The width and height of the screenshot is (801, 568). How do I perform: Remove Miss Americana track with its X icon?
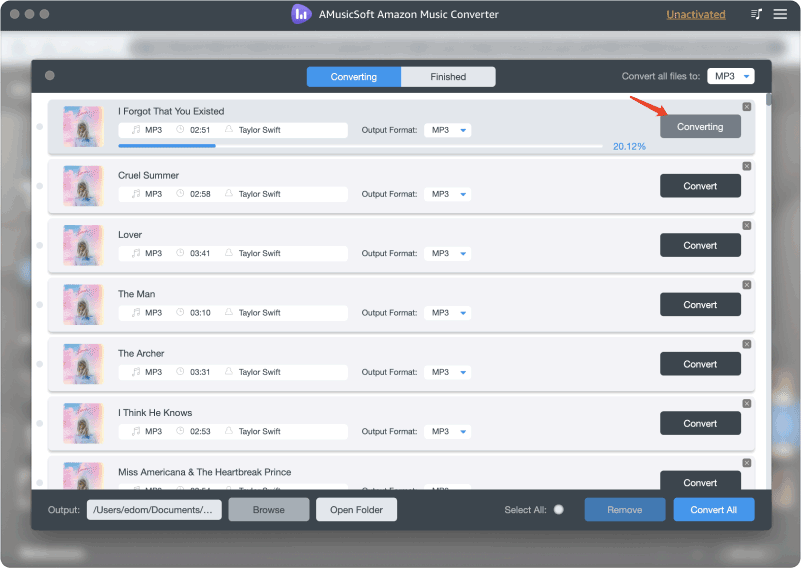coord(747,463)
